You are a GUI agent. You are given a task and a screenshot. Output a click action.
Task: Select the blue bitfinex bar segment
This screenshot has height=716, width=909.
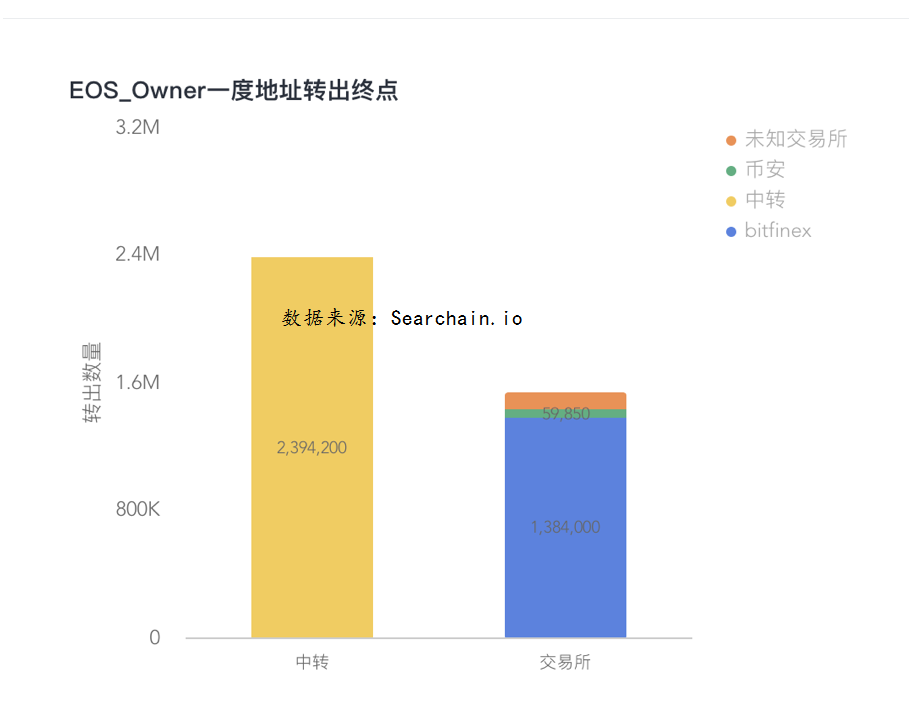click(565, 528)
